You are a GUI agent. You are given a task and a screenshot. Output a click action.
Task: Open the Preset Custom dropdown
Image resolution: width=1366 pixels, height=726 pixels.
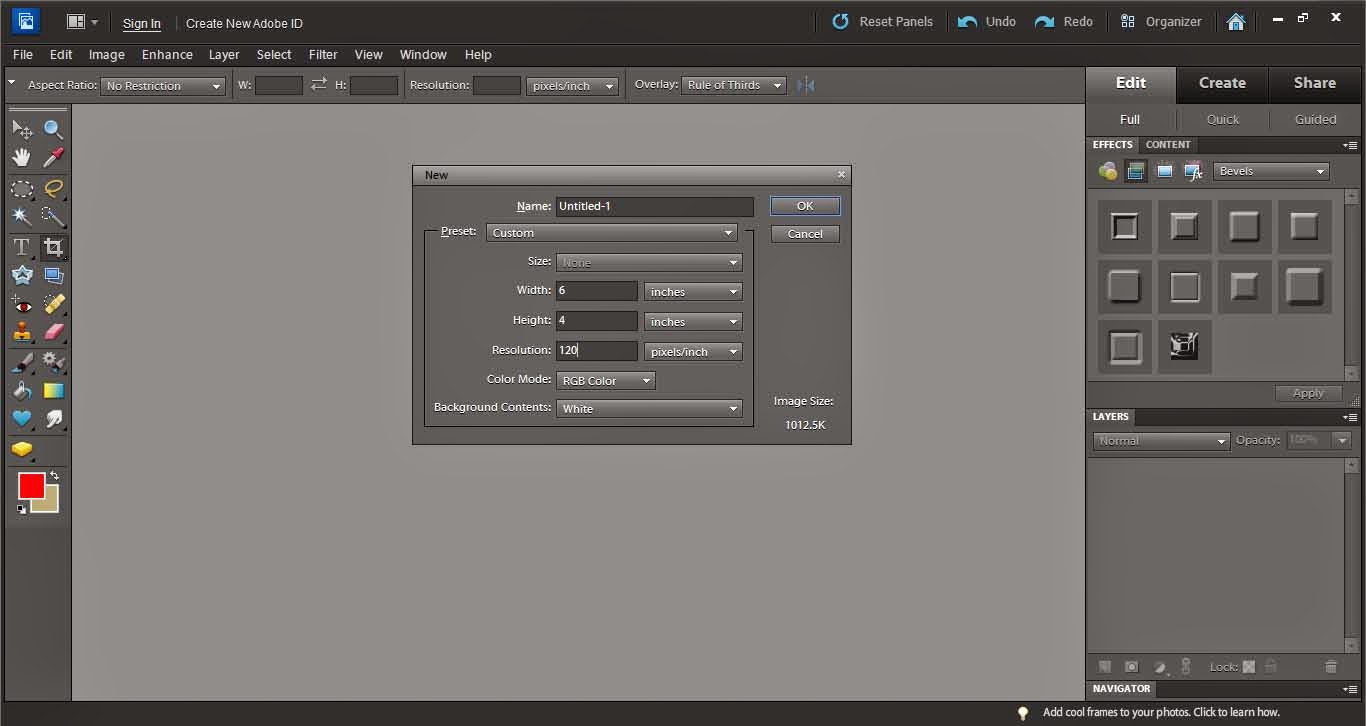(612, 233)
